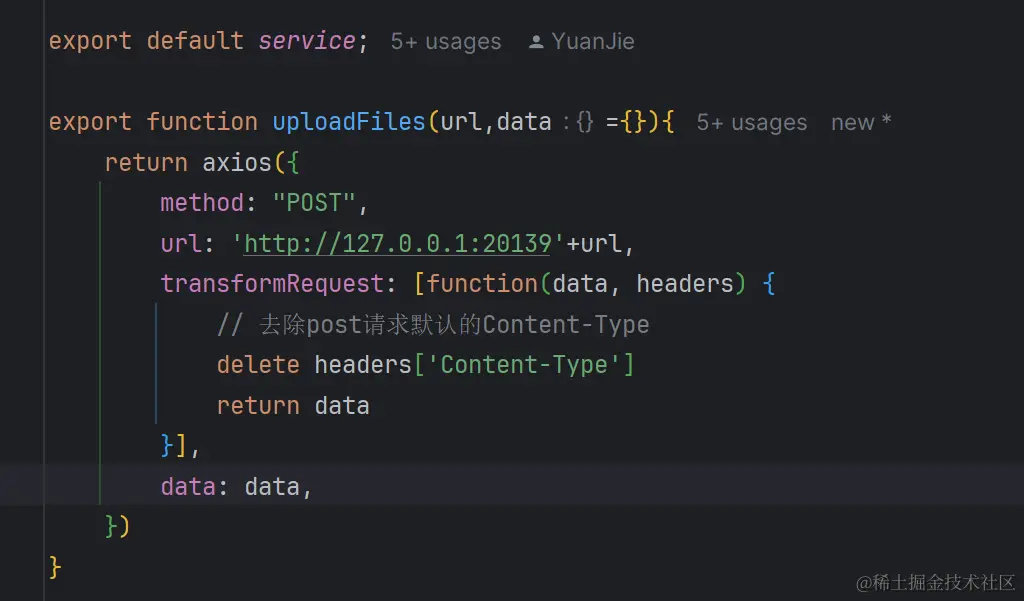Click the person icon before YuanJie

536,42
